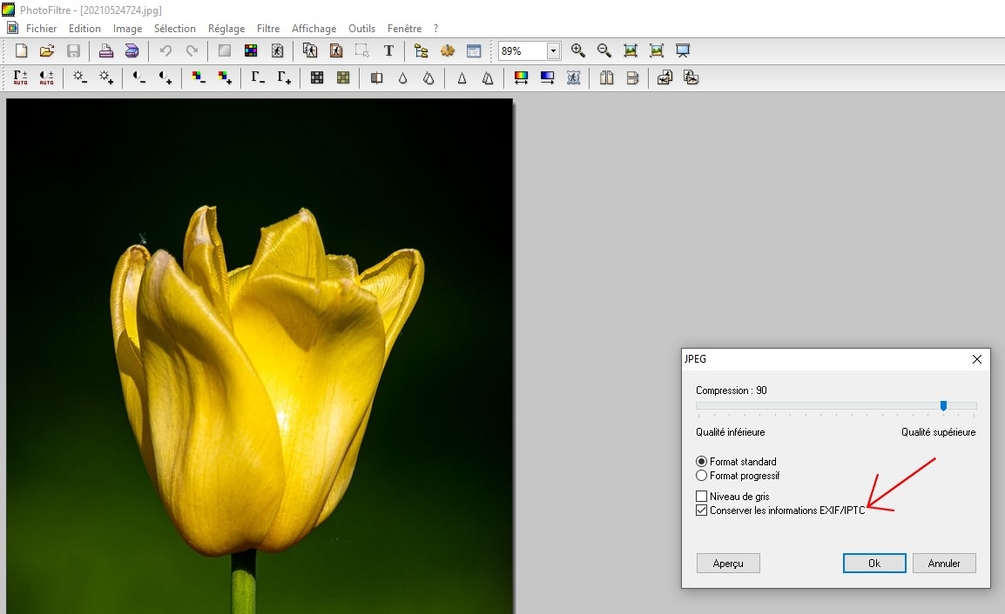Click the Zoom in magnifier icon
This screenshot has width=1005, height=614.
(578, 51)
